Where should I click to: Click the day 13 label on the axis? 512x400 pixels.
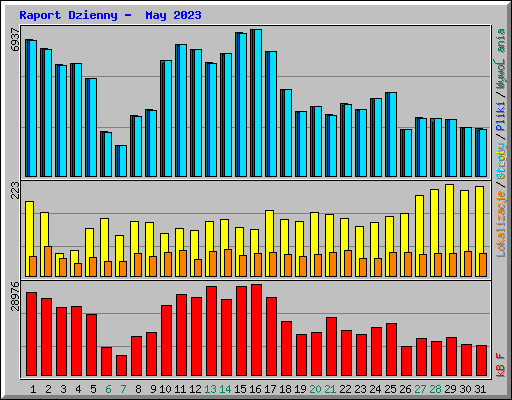click(210, 389)
